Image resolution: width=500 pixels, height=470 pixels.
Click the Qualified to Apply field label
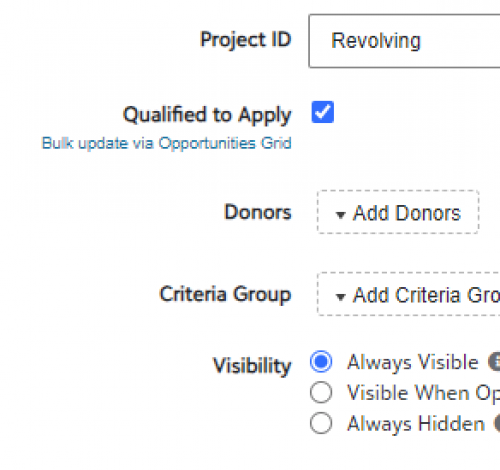point(207,115)
